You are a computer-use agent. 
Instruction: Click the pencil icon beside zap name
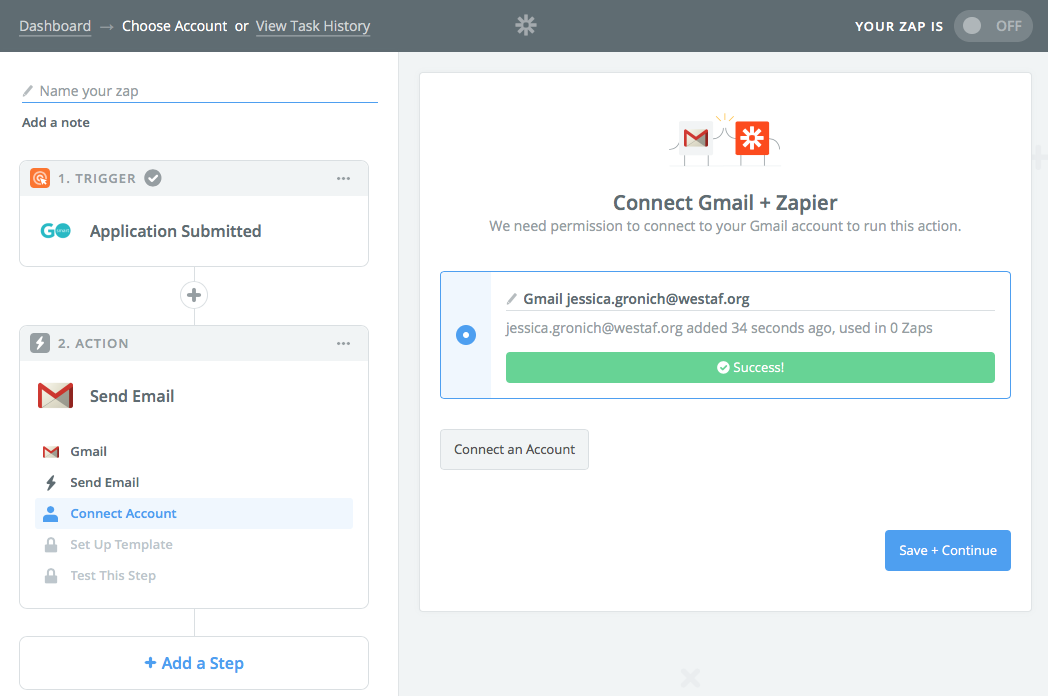coord(27,91)
